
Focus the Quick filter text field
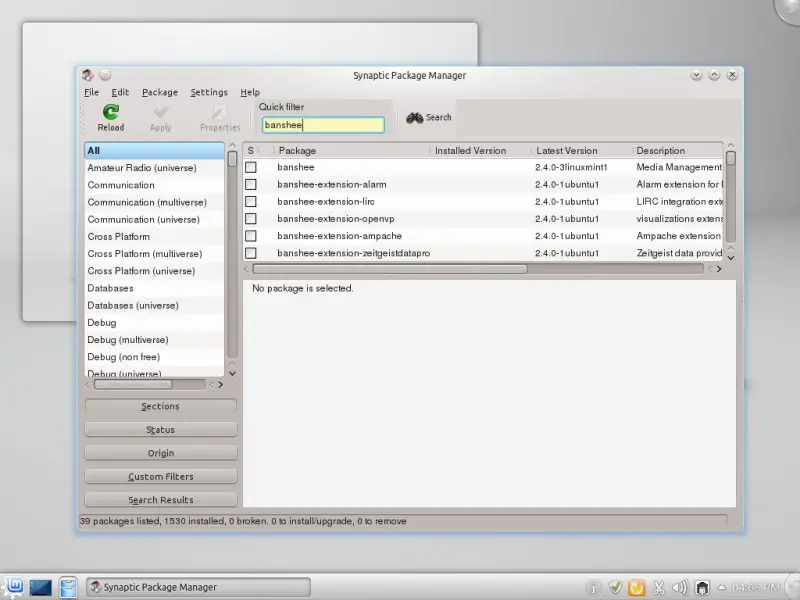click(x=323, y=125)
